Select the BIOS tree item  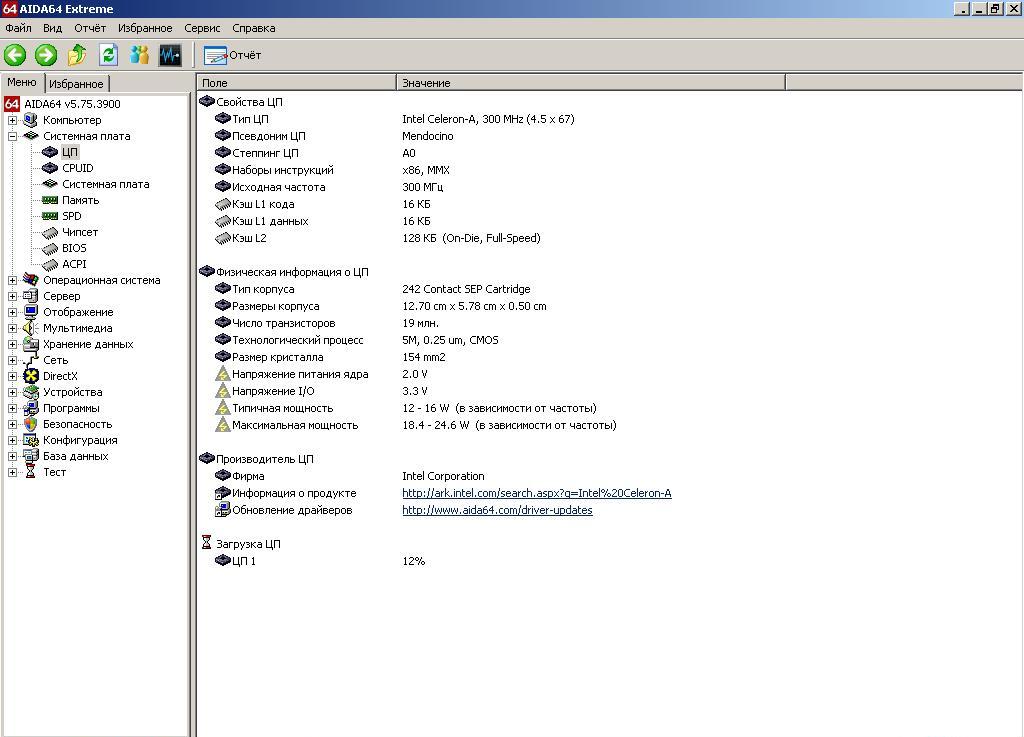74,248
